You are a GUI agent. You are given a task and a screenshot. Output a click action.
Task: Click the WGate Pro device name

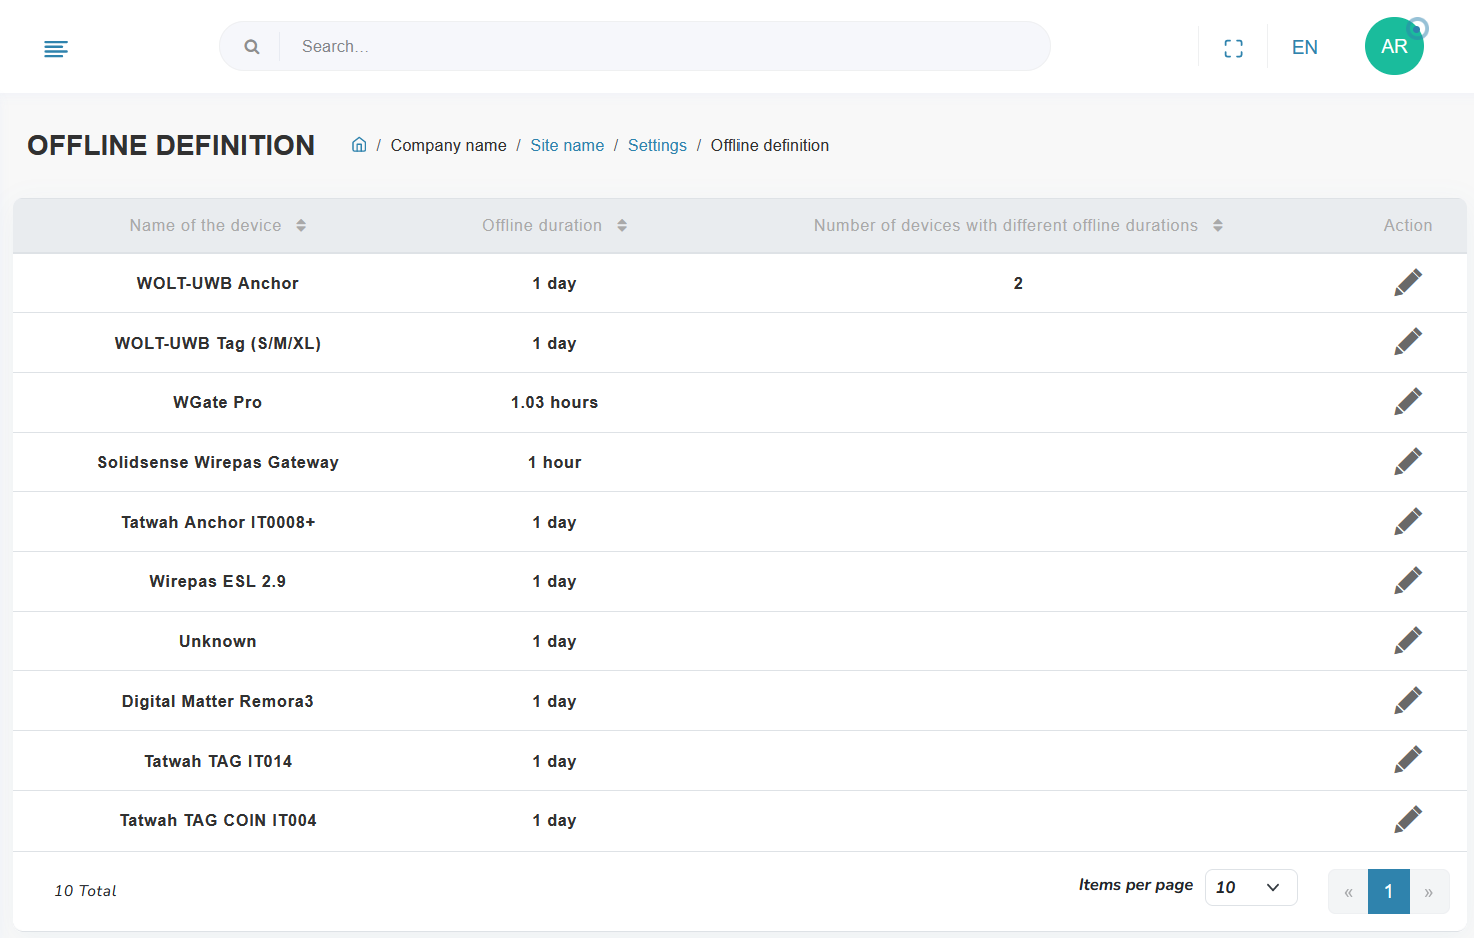[x=218, y=402]
